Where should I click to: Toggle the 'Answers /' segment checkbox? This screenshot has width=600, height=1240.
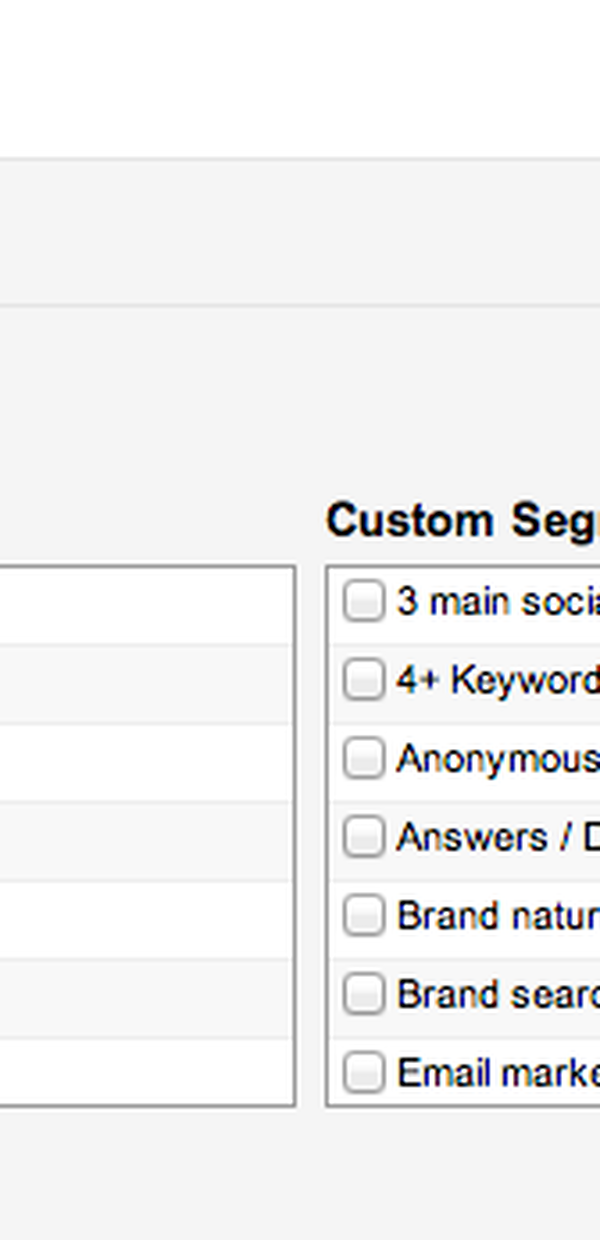[363, 837]
